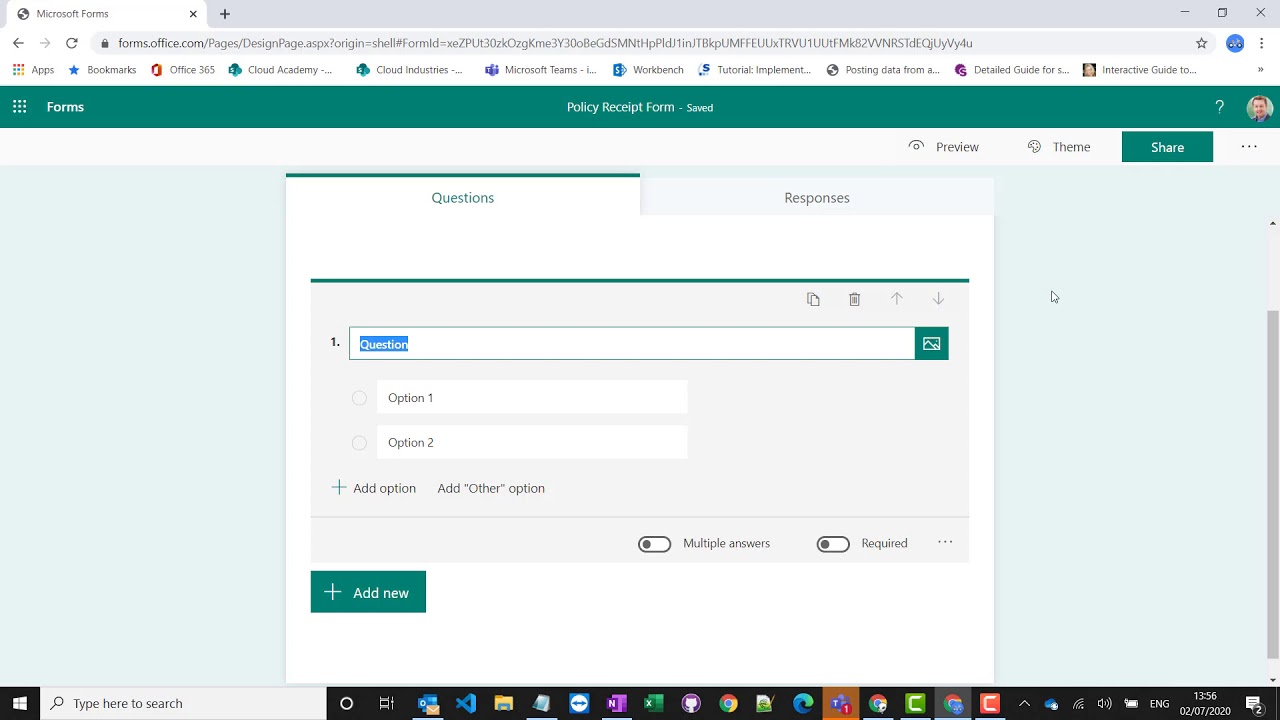Open the volume control in tray
This screenshot has width=1280, height=720.
(x=1104, y=703)
